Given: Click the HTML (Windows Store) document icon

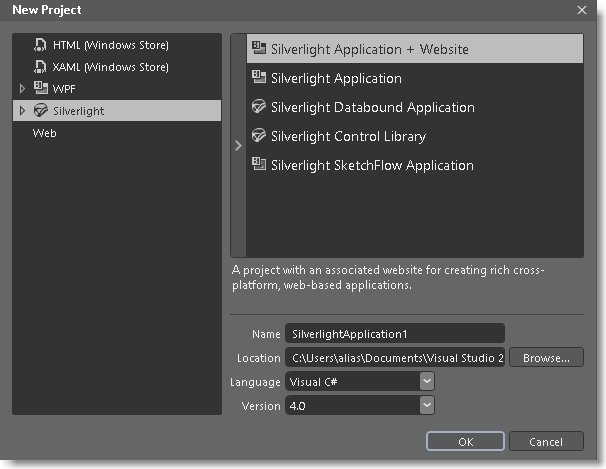Looking at the screenshot, I should [40, 45].
